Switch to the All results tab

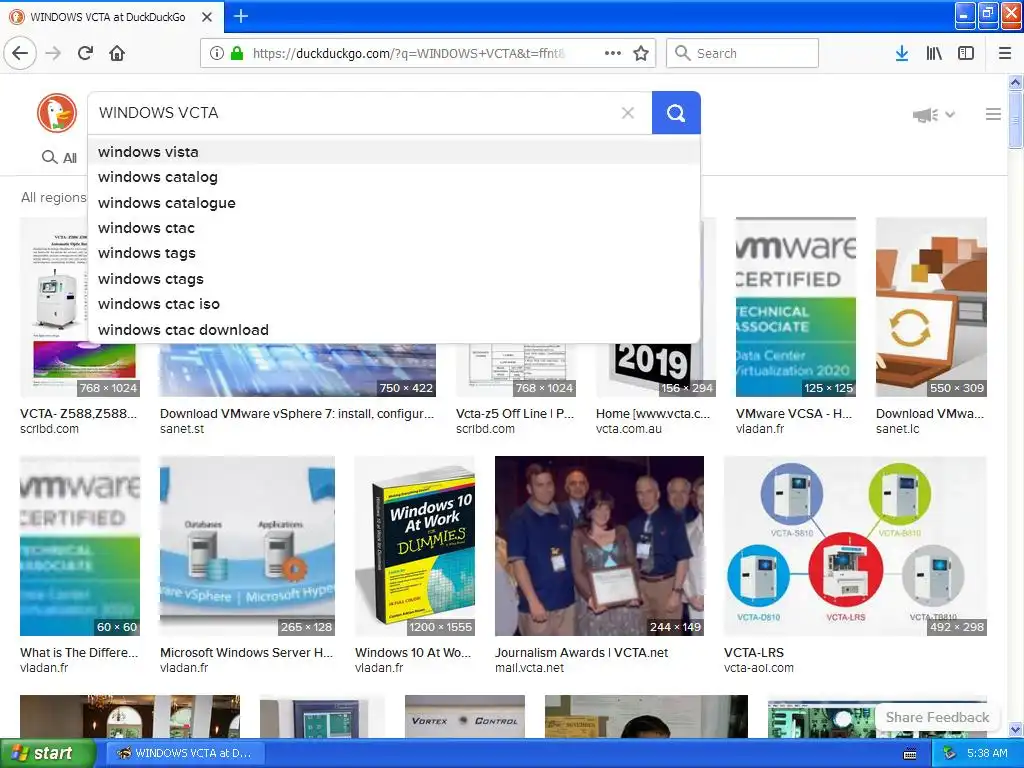click(59, 157)
